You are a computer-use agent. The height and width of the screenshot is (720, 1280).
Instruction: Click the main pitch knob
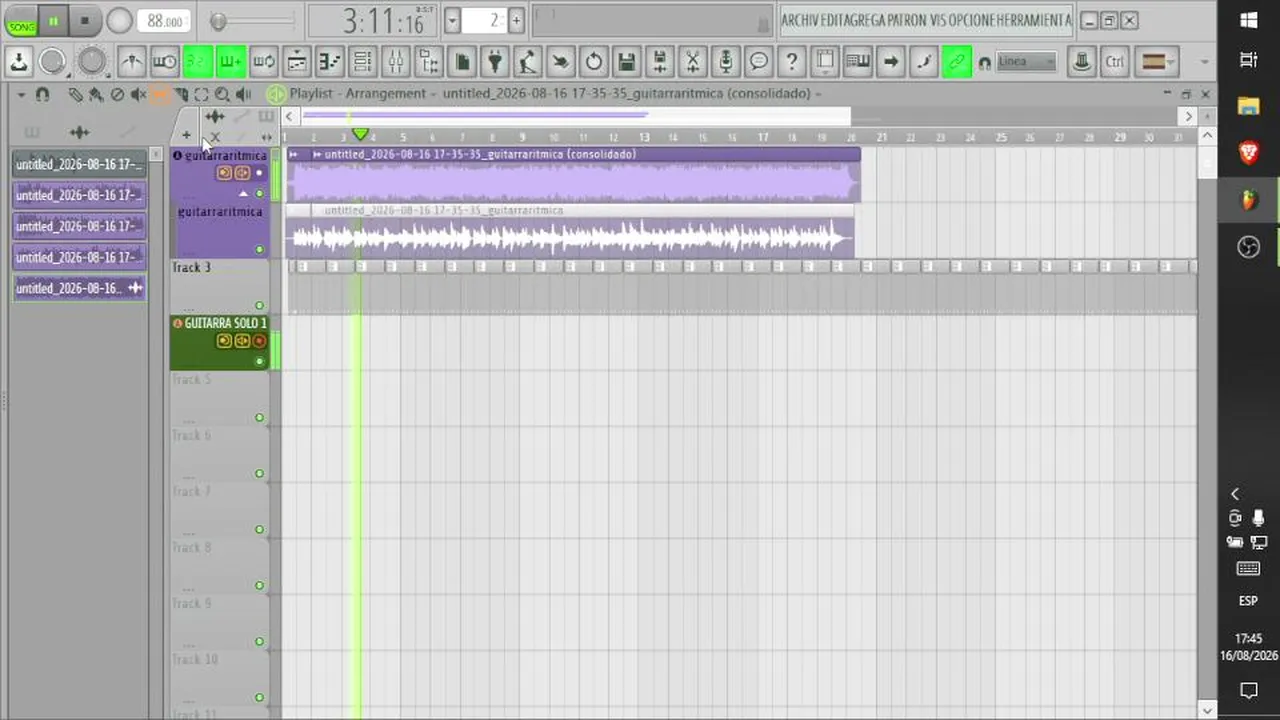[92, 62]
